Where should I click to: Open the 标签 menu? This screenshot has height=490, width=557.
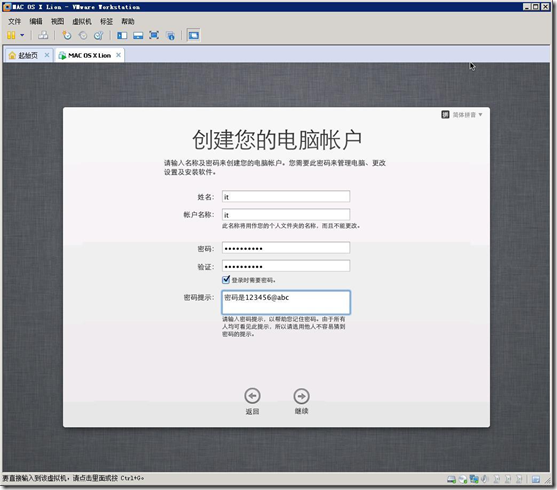tap(106, 21)
